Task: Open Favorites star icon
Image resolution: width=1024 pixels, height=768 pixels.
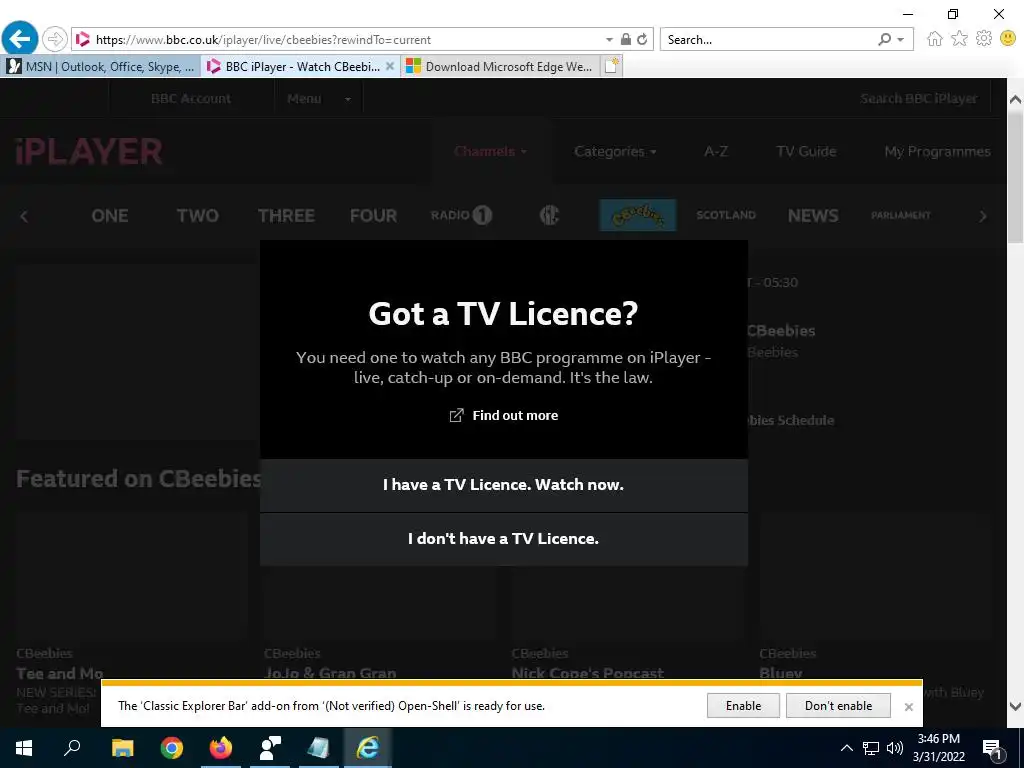Action: [x=959, y=39]
